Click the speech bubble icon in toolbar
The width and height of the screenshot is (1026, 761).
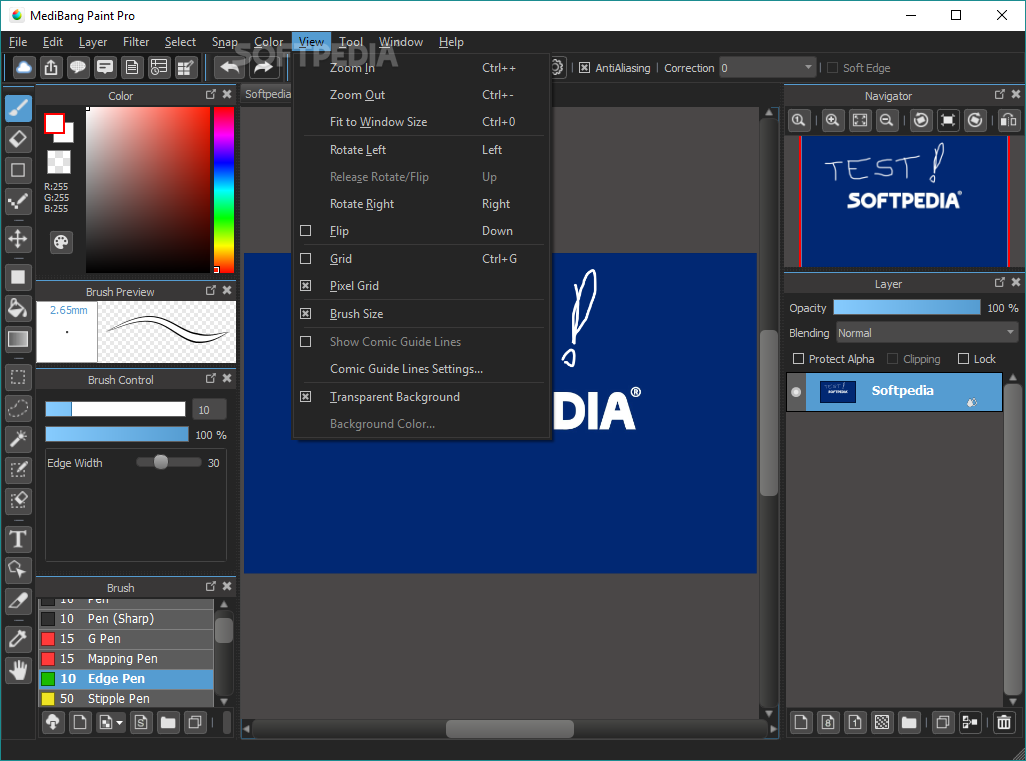[78, 67]
